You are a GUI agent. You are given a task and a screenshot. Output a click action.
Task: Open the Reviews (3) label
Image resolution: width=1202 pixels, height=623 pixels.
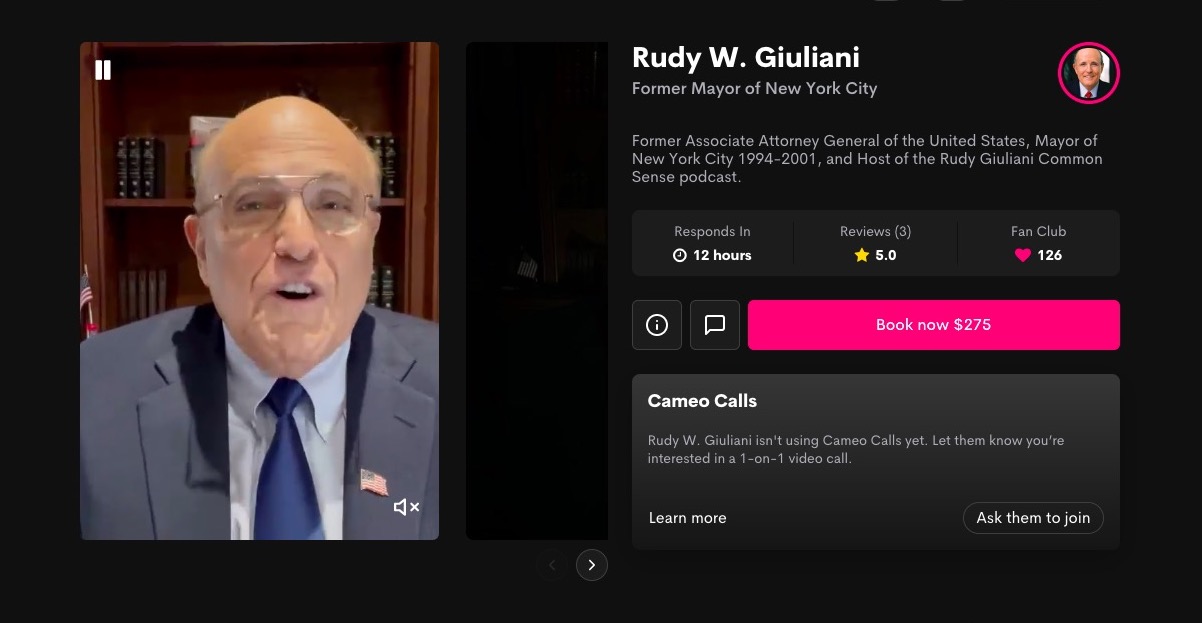(875, 231)
